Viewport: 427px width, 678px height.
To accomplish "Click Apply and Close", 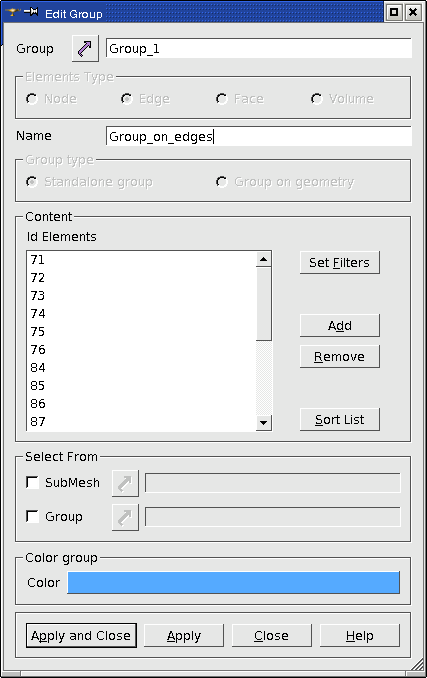I will 81,636.
